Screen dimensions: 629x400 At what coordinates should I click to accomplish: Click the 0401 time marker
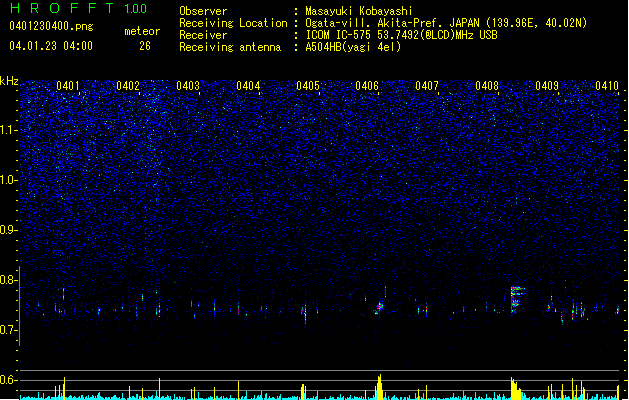(x=68, y=86)
